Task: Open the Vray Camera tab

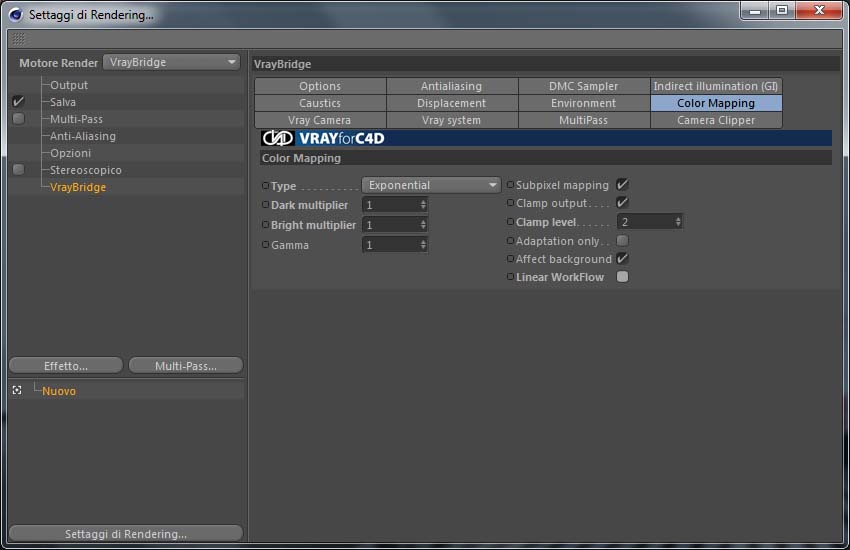Action: click(320, 120)
